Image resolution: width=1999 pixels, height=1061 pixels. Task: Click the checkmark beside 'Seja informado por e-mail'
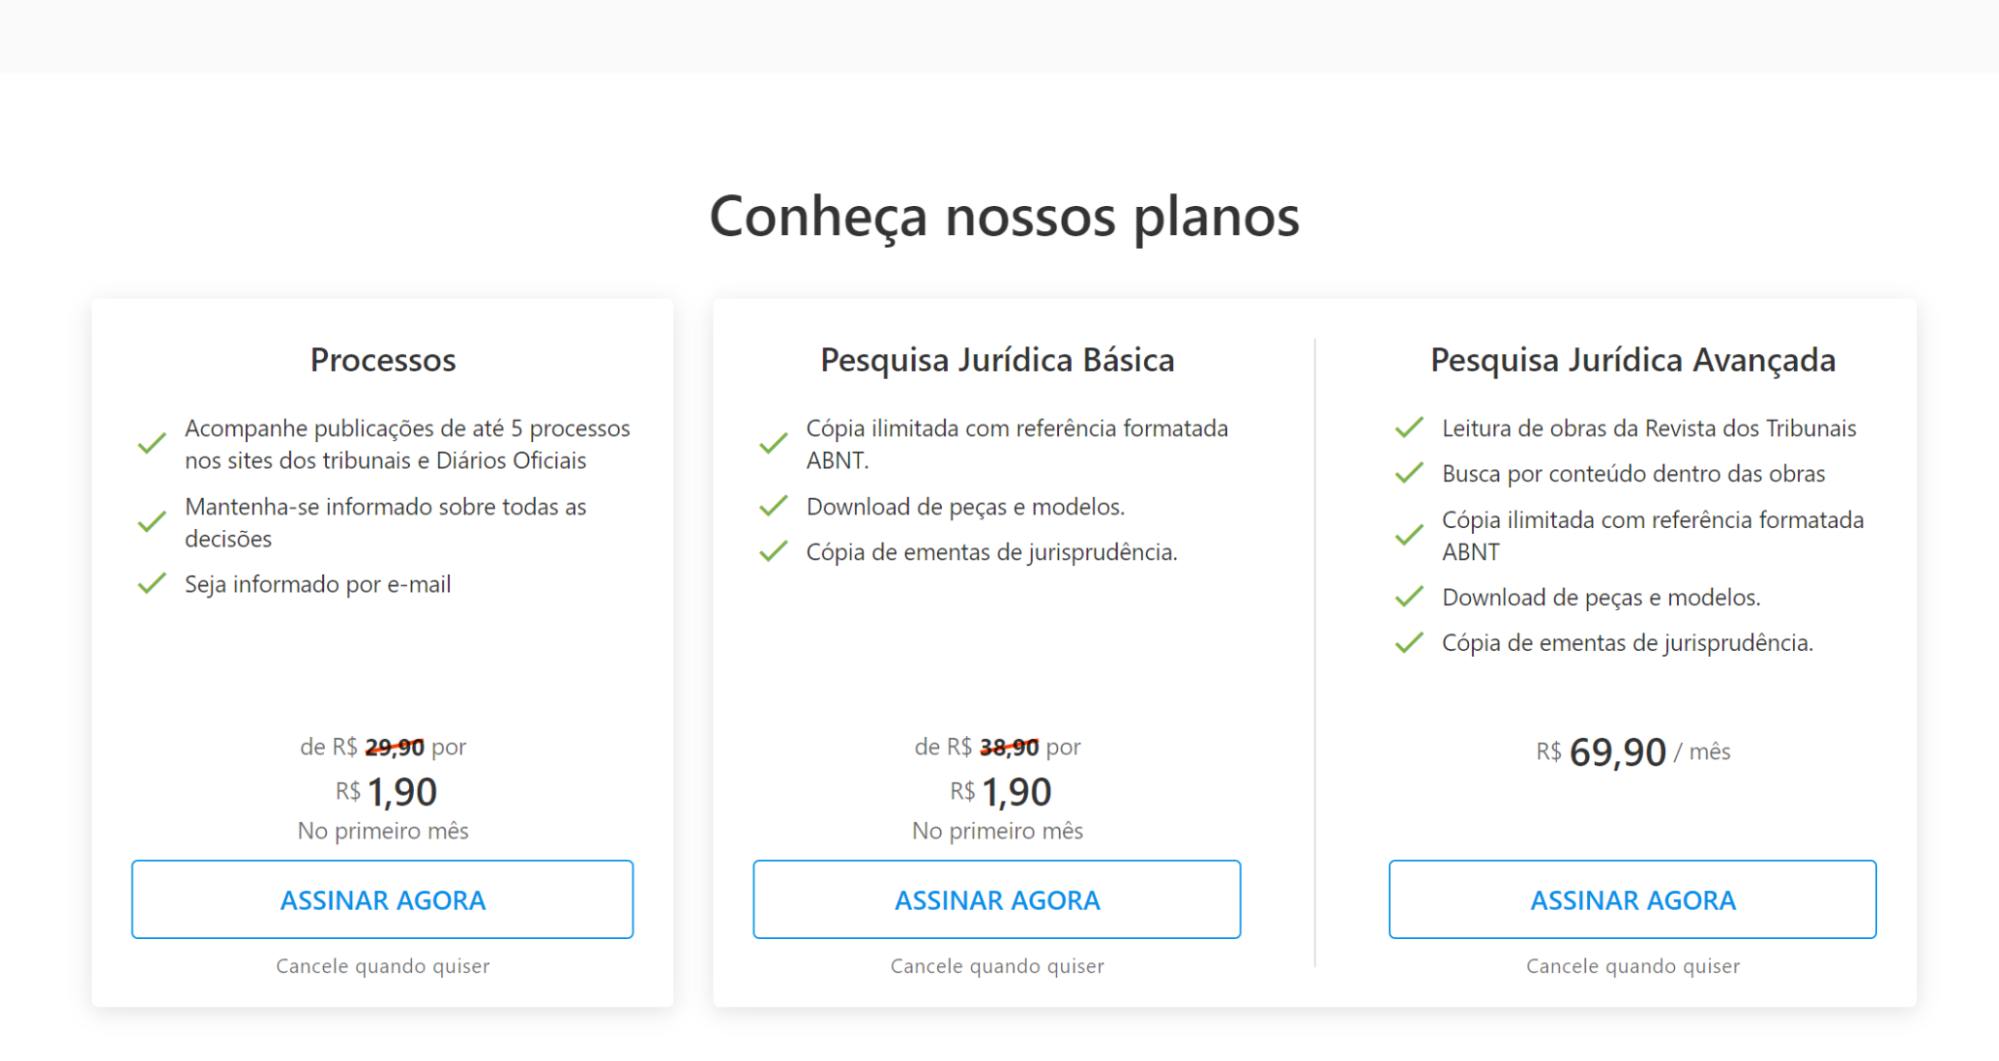coord(151,583)
